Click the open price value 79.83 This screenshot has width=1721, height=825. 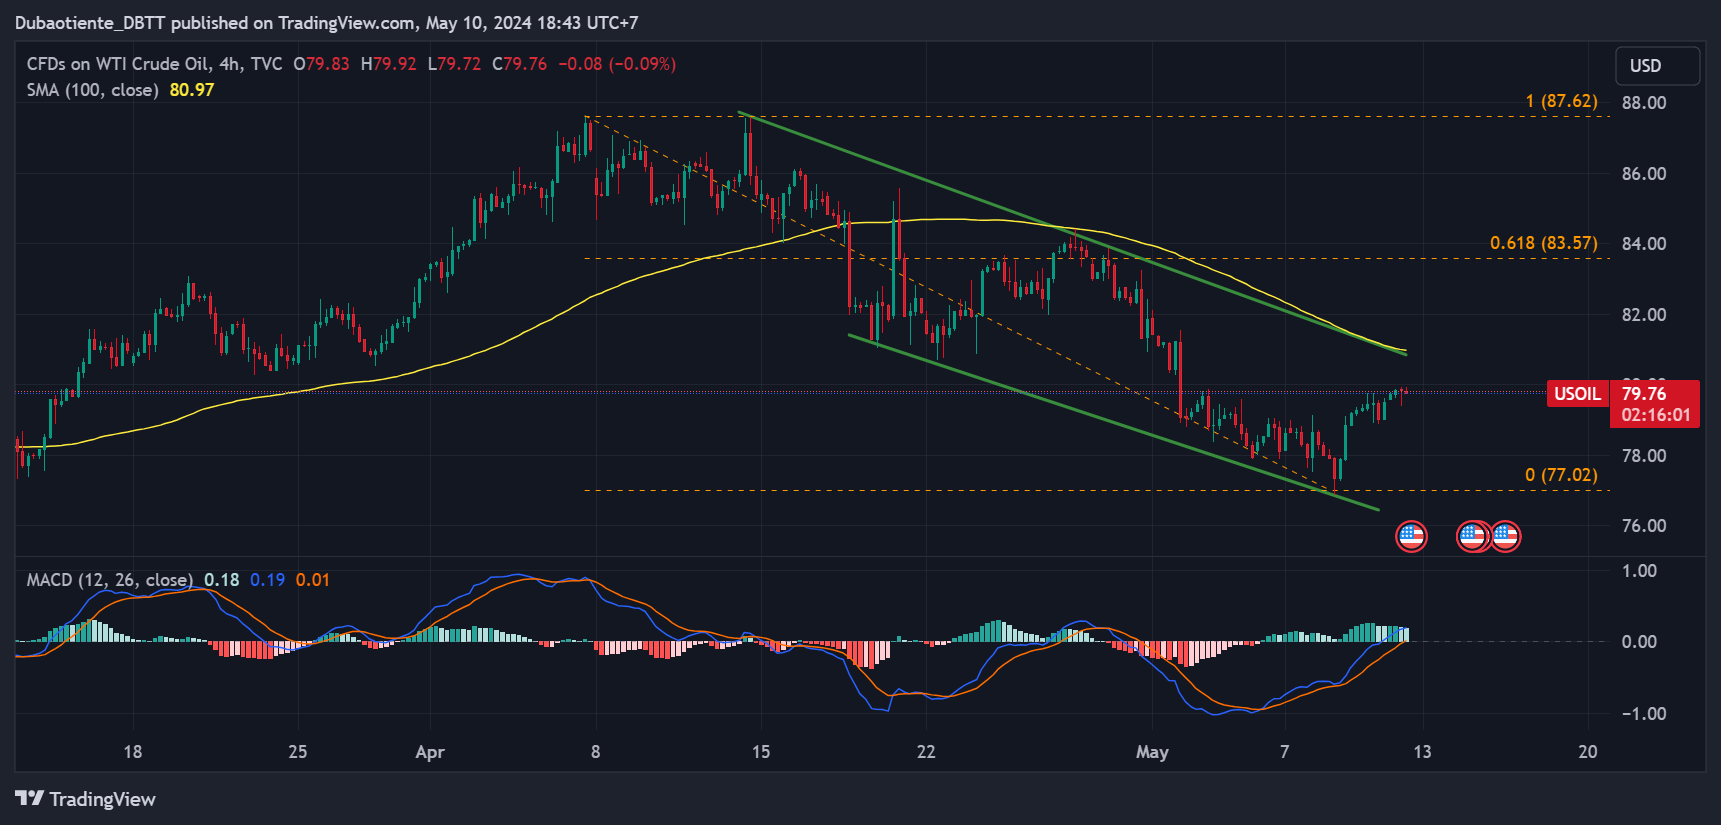[x=328, y=64]
